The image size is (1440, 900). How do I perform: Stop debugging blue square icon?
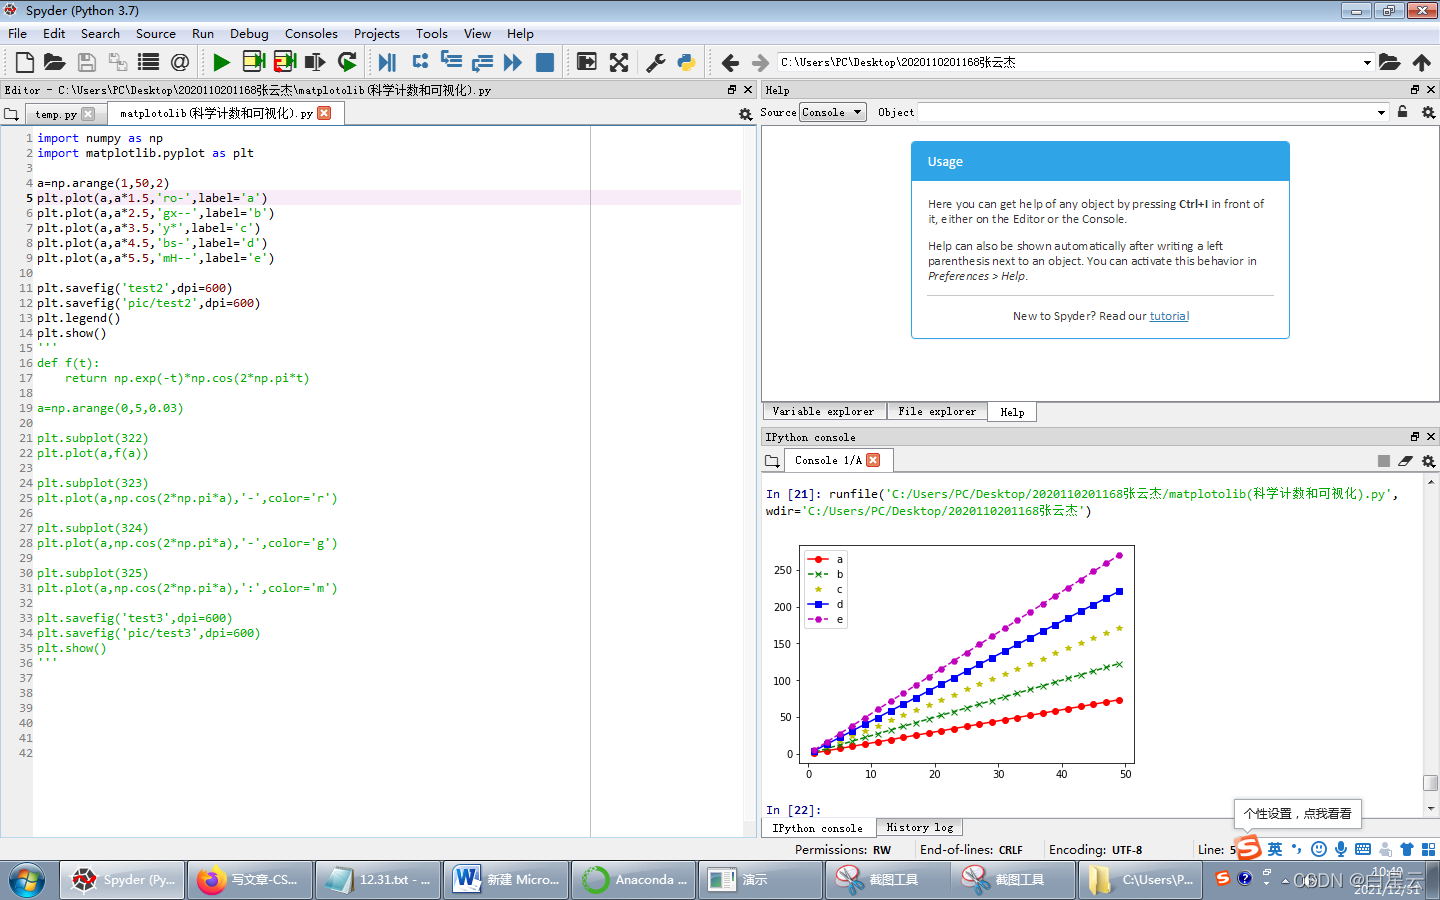pyautogui.click(x=545, y=62)
